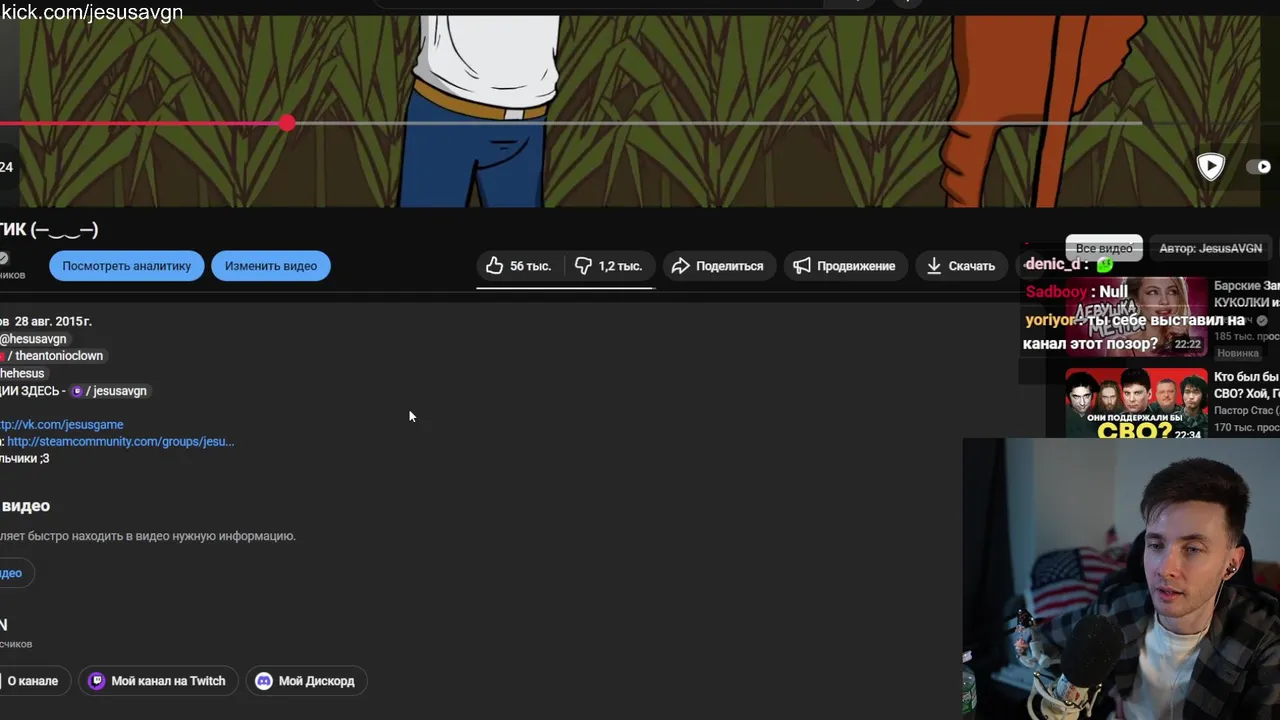This screenshot has height=720, width=1280.
Task: Click the red progress bar scrubber handle
Action: point(287,123)
